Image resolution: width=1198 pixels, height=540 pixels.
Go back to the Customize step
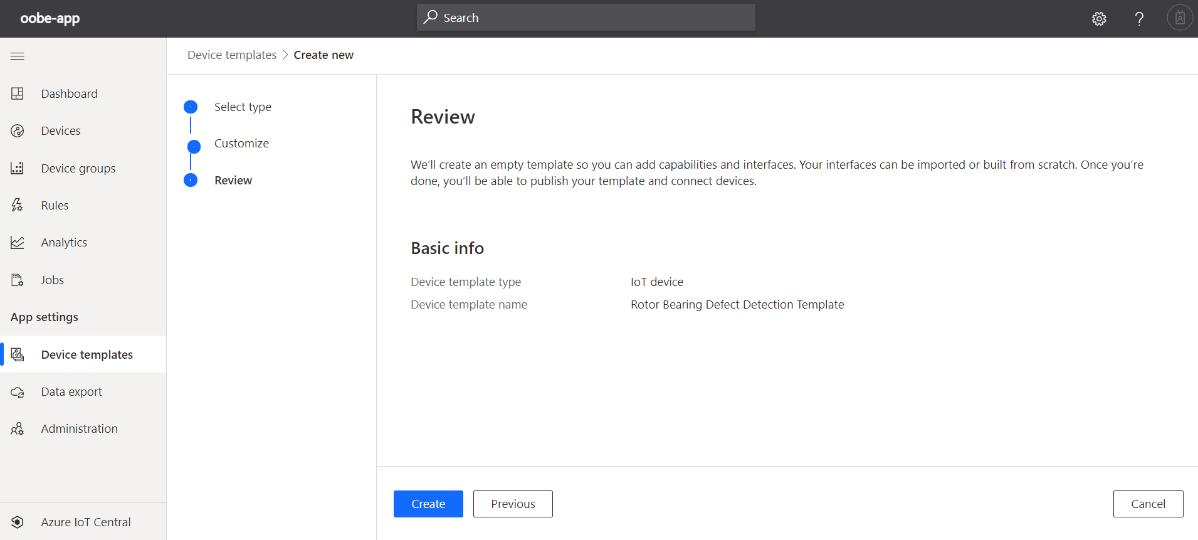click(241, 143)
